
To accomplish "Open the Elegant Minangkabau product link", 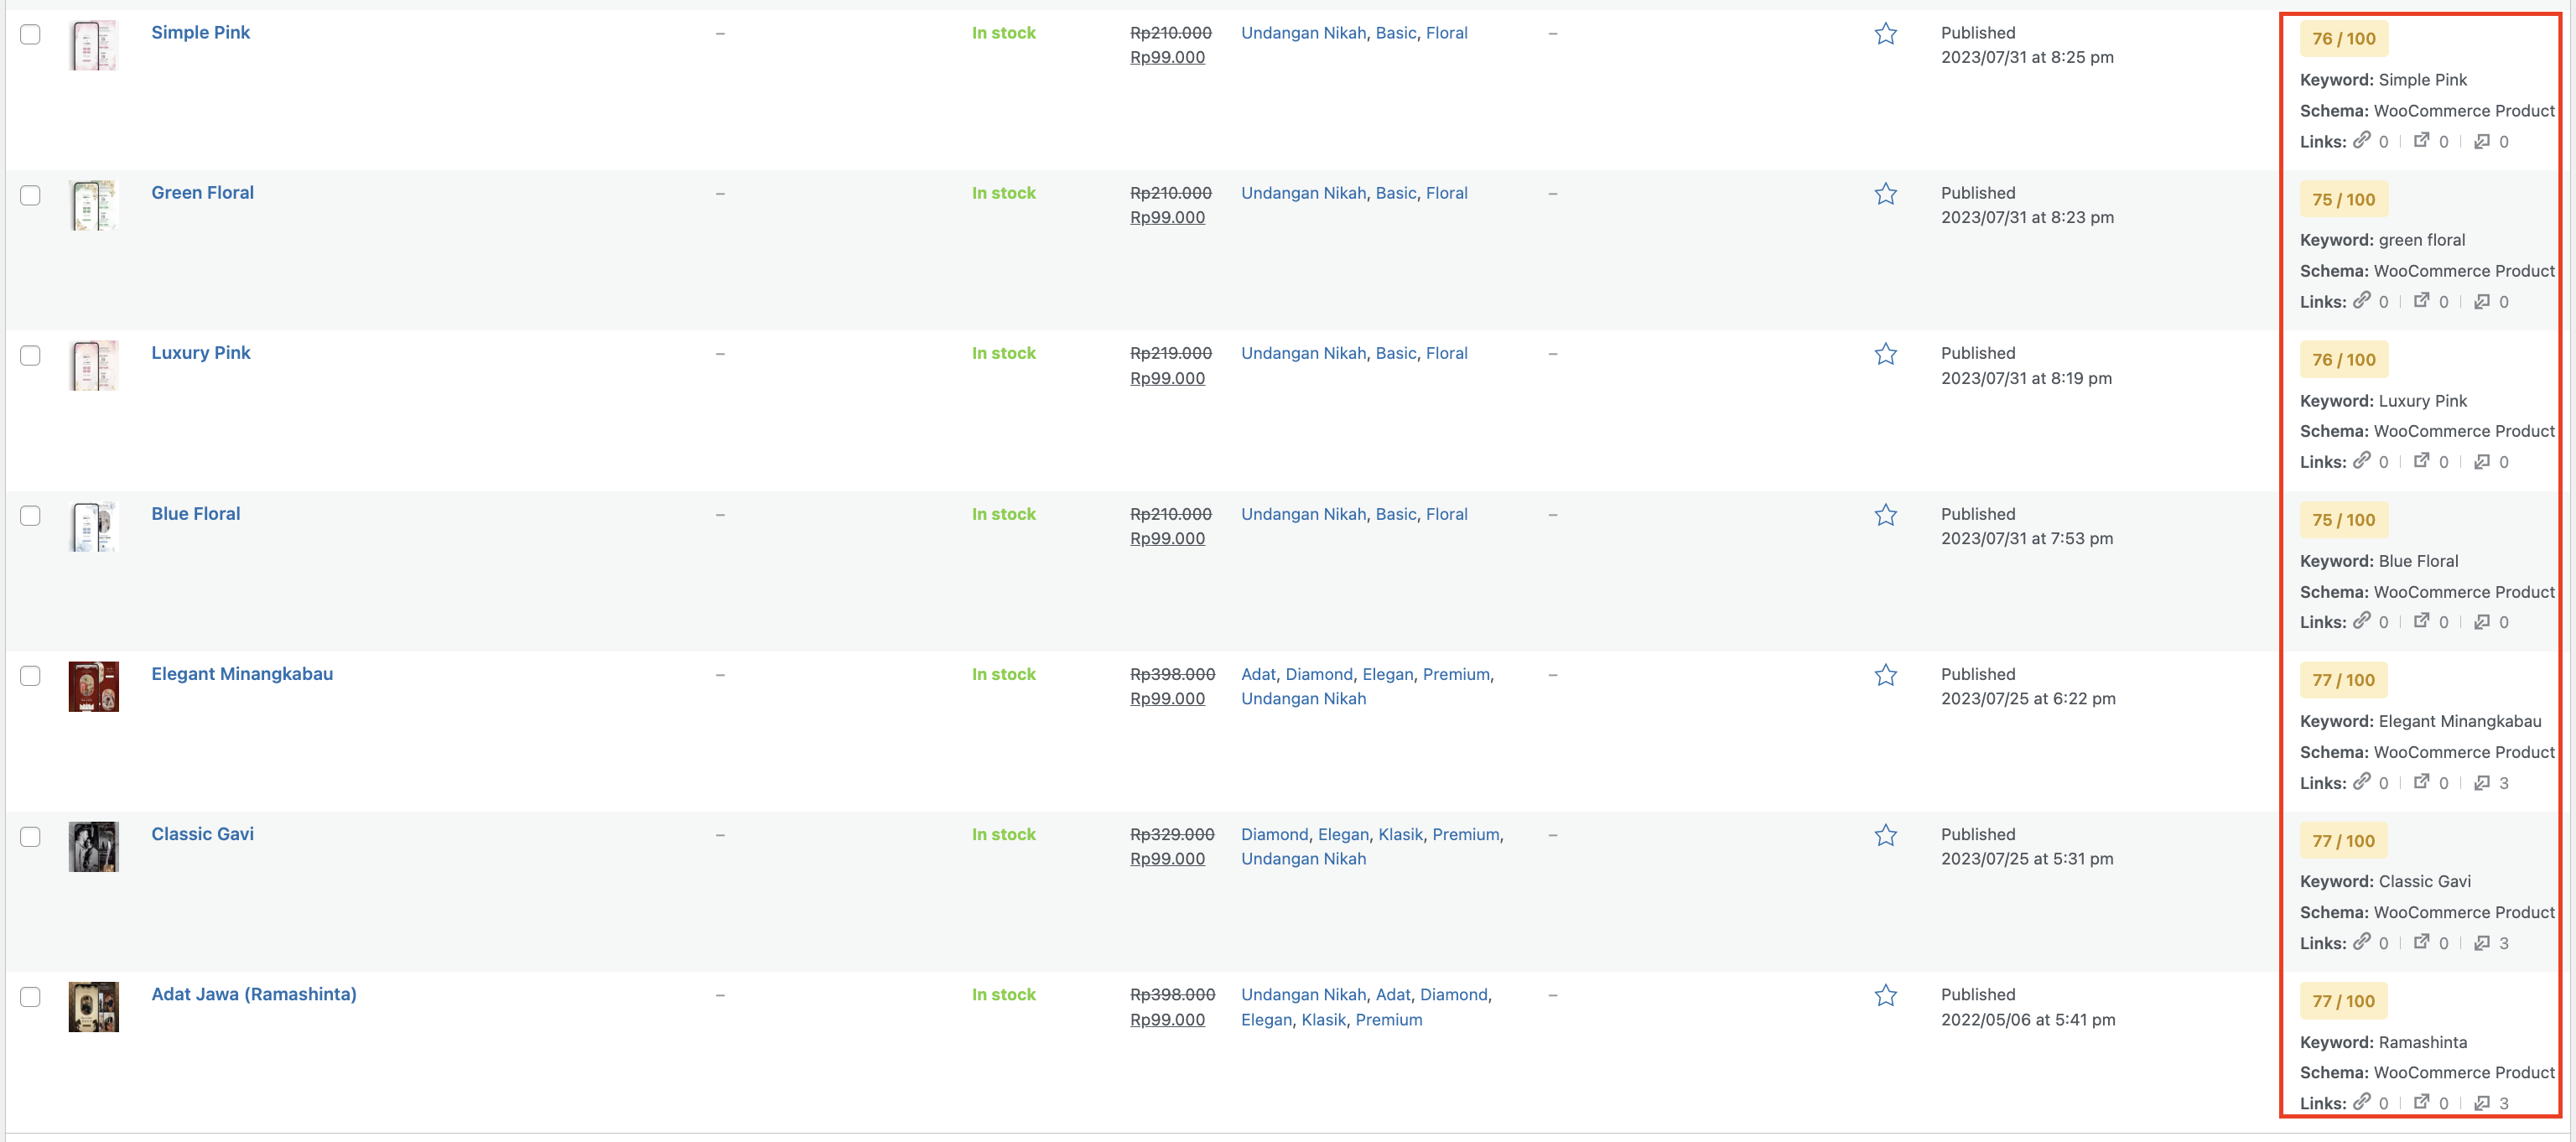I will click(242, 673).
